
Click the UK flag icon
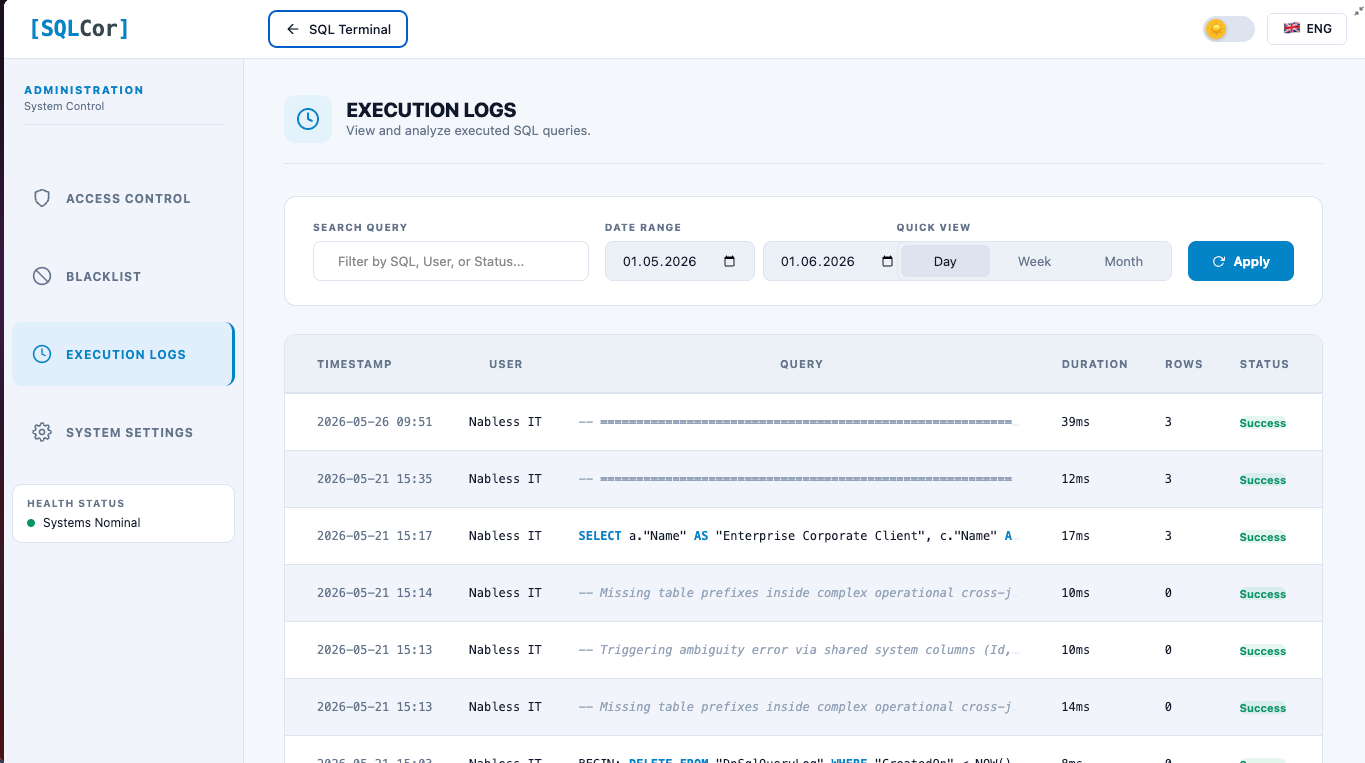(1291, 29)
